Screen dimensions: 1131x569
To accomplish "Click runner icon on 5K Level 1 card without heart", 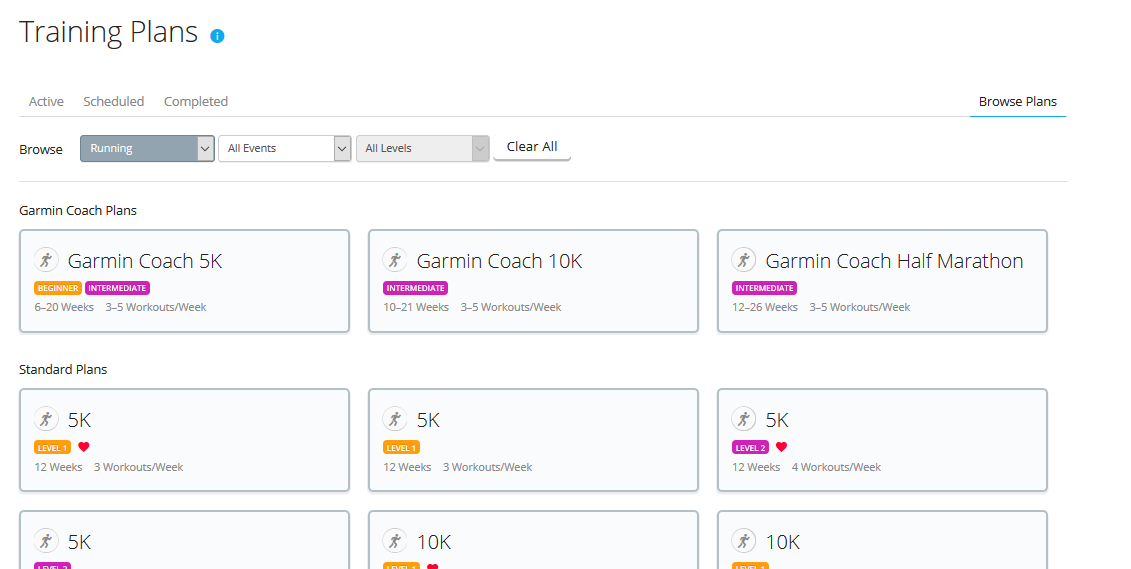I will 395,419.
